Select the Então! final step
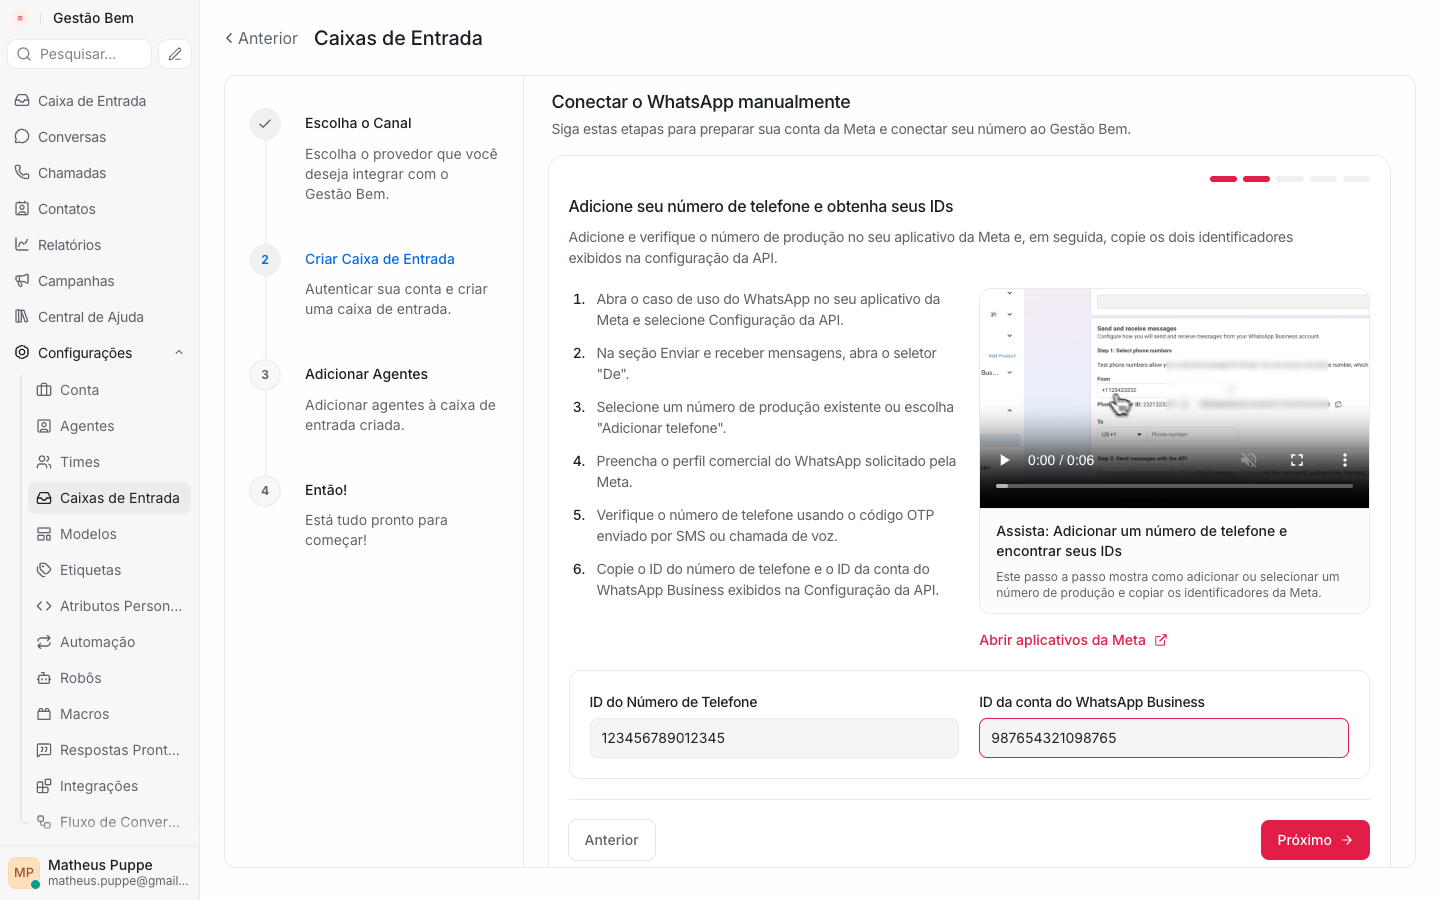 pos(326,490)
